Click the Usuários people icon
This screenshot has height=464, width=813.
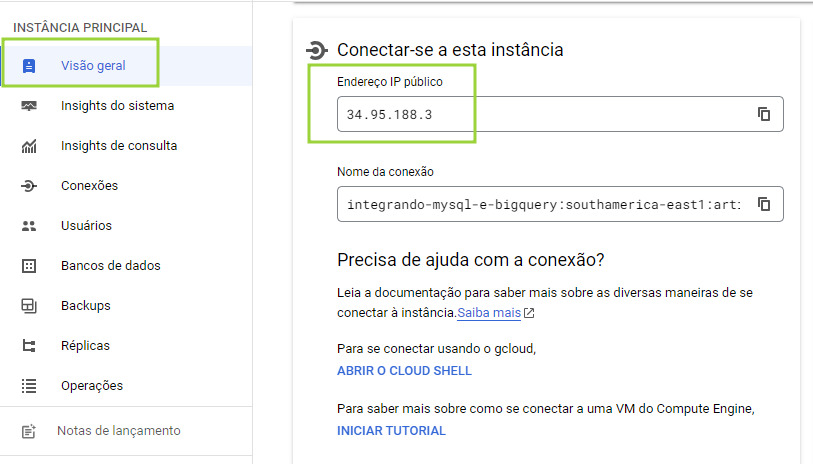(29, 226)
